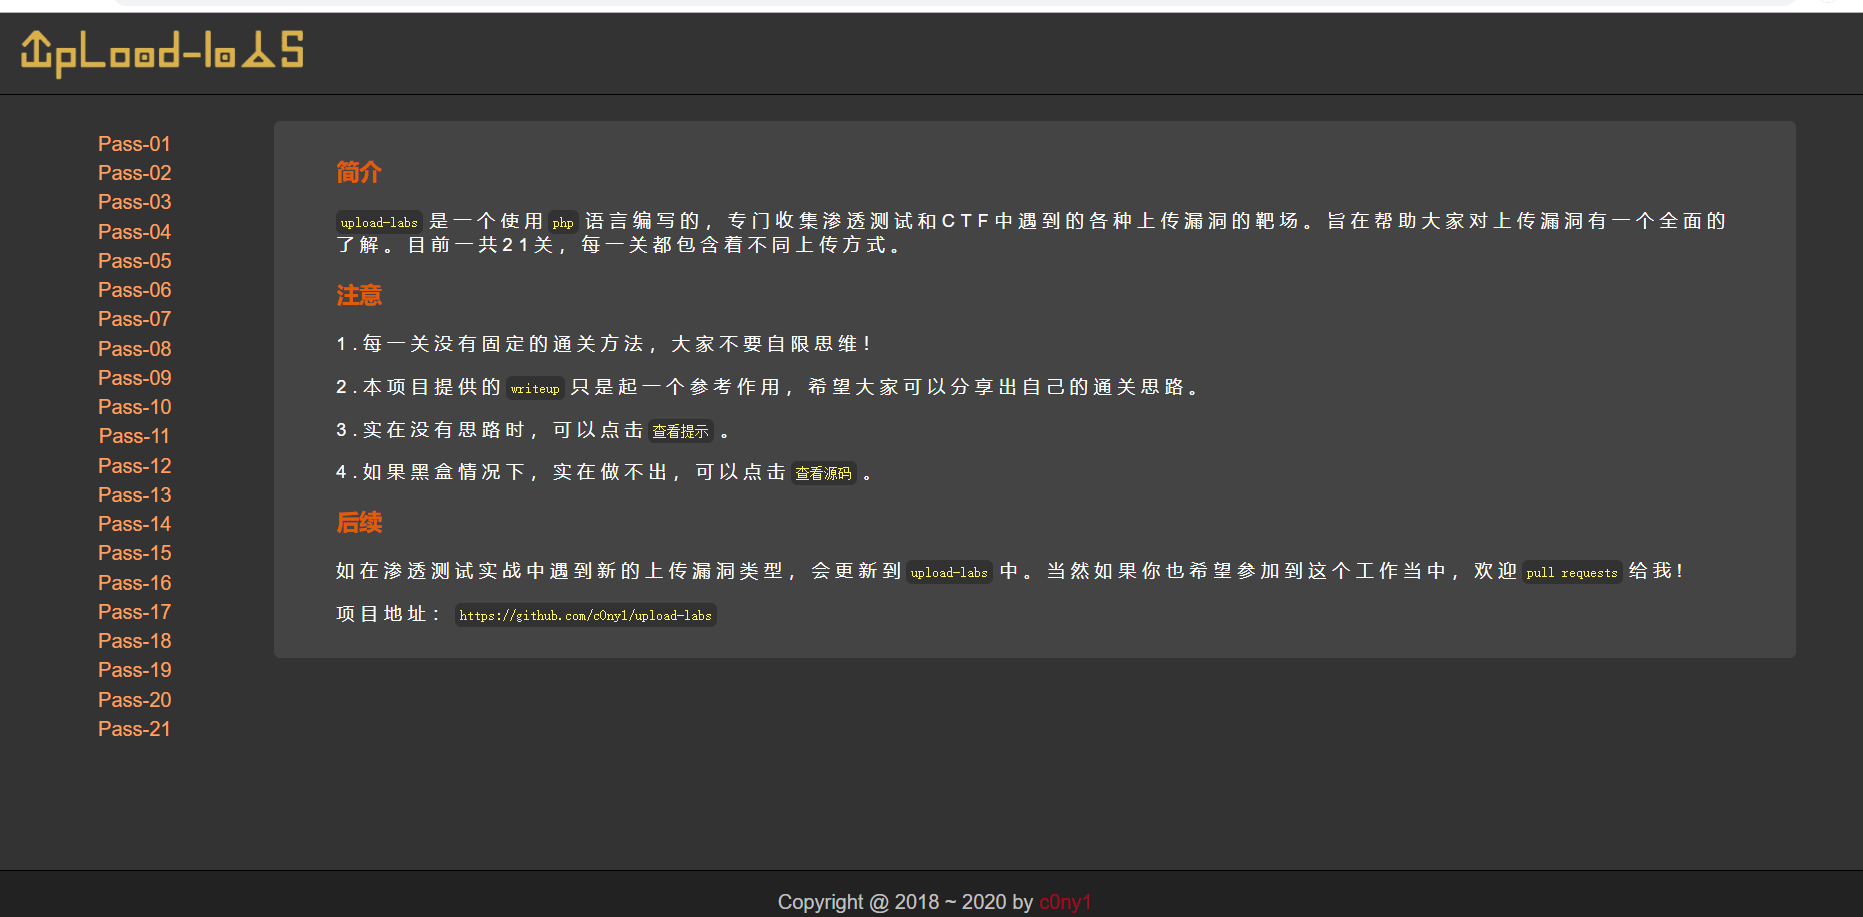The height and width of the screenshot is (917, 1863).
Task: Open Pass-17 challenge
Action: [x=134, y=612]
